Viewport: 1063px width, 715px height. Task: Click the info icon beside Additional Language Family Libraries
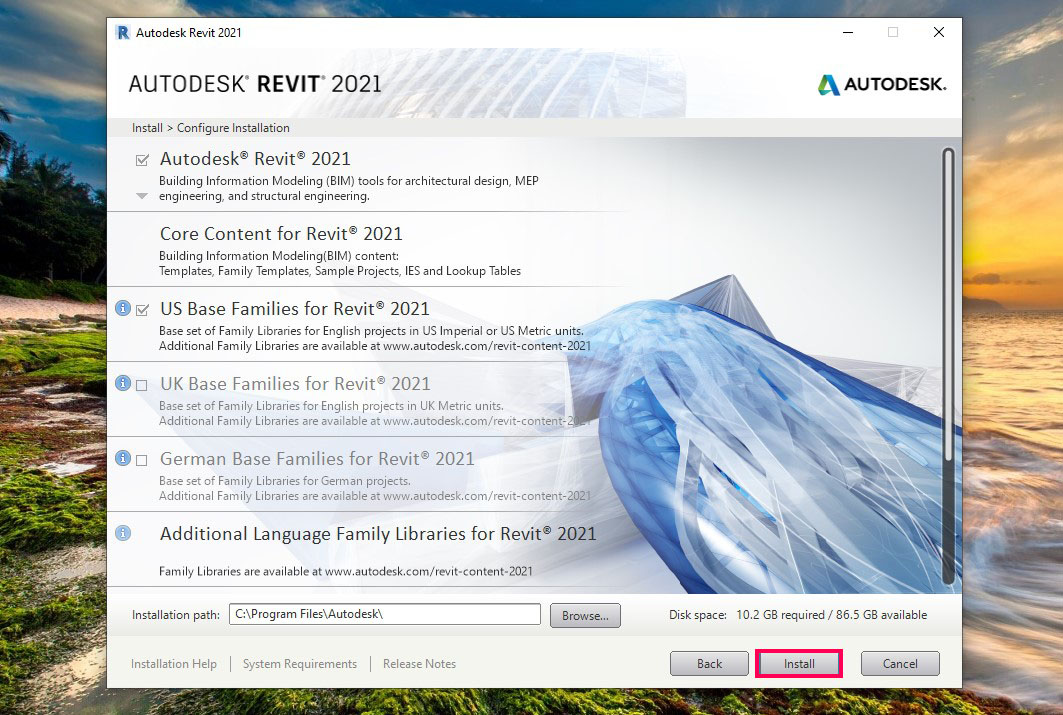point(123,534)
